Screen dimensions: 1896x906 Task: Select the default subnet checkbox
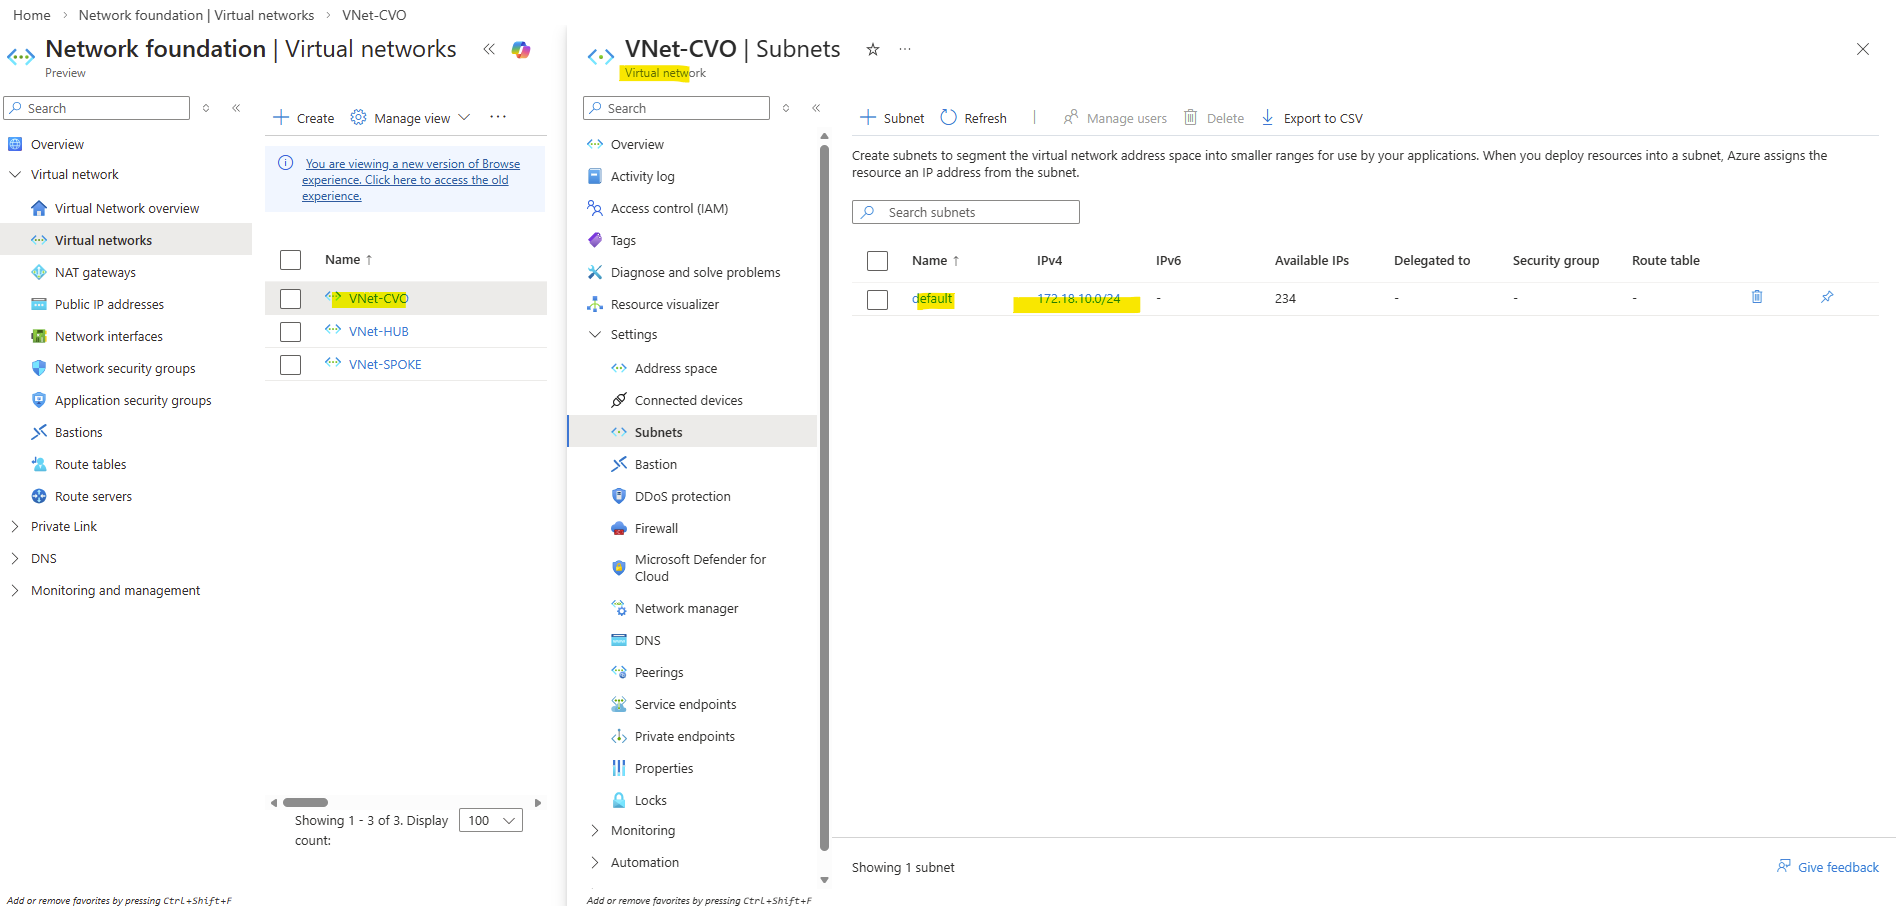[878, 300]
